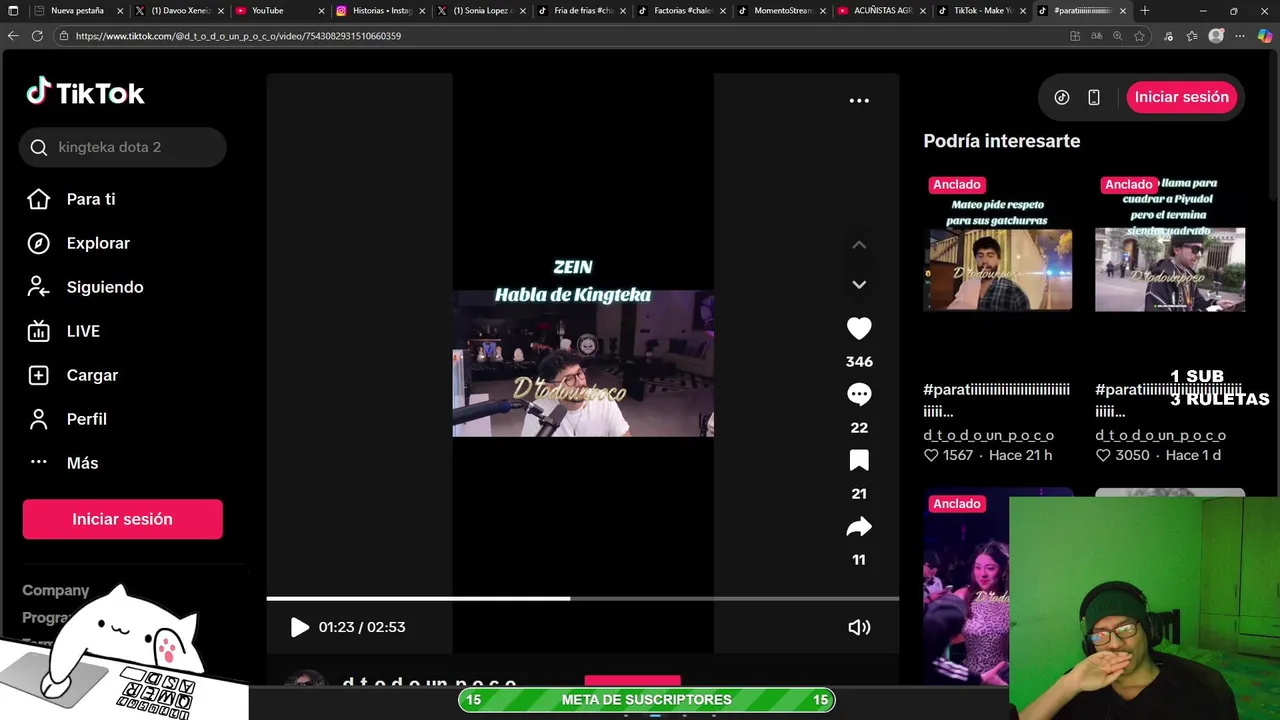The image size is (1280, 720).
Task: Click the music extension icon
Action: [1168, 36]
